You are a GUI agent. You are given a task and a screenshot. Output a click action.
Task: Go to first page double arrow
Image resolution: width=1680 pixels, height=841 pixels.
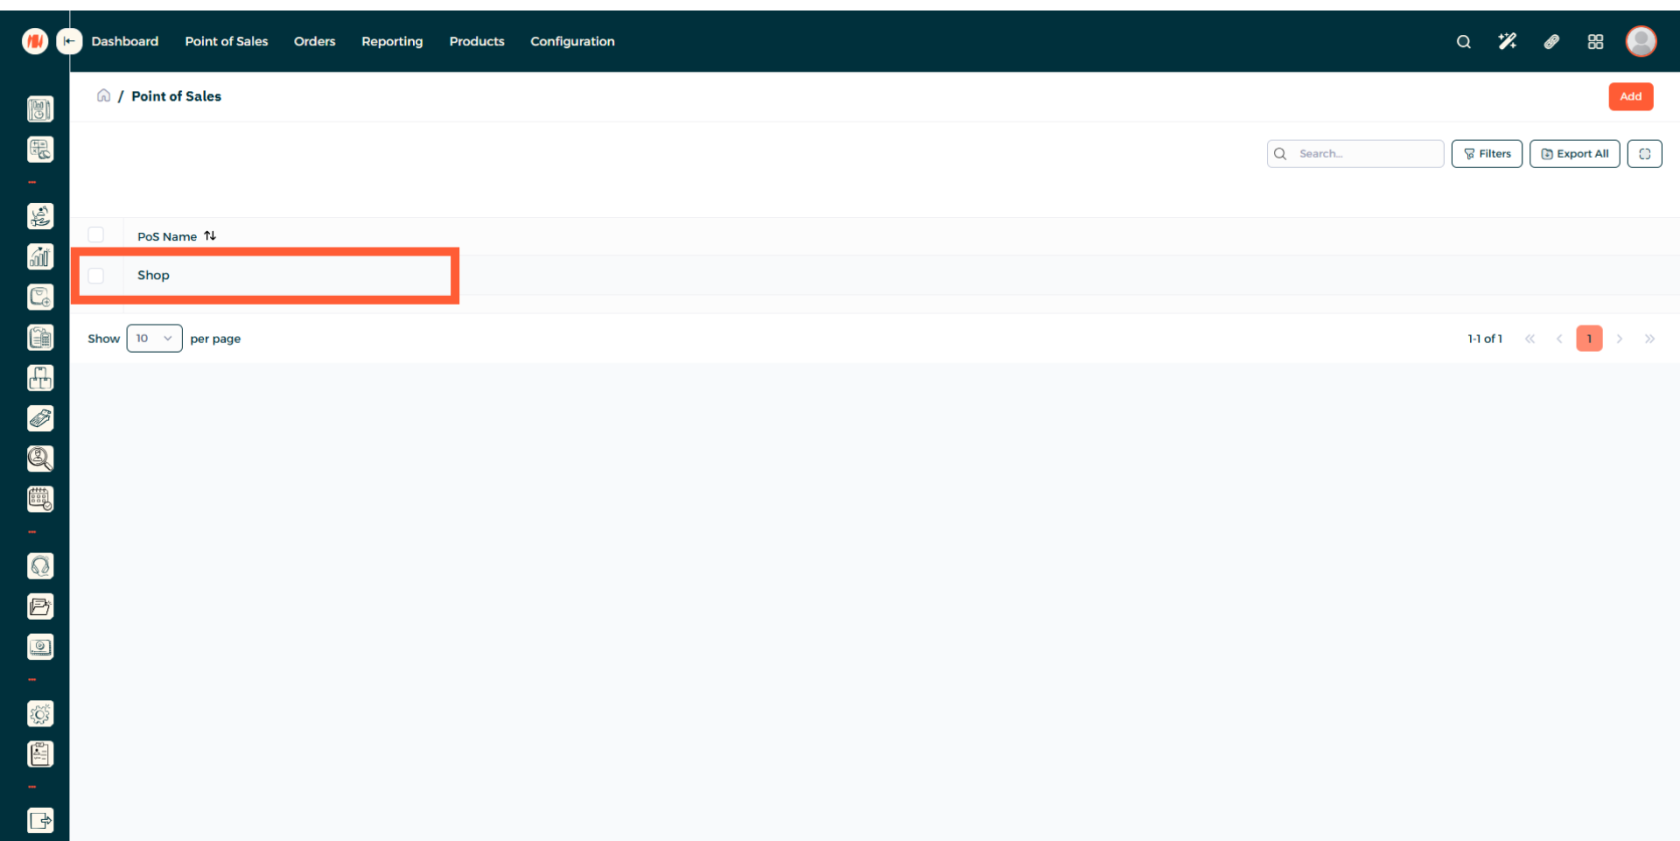click(x=1530, y=339)
